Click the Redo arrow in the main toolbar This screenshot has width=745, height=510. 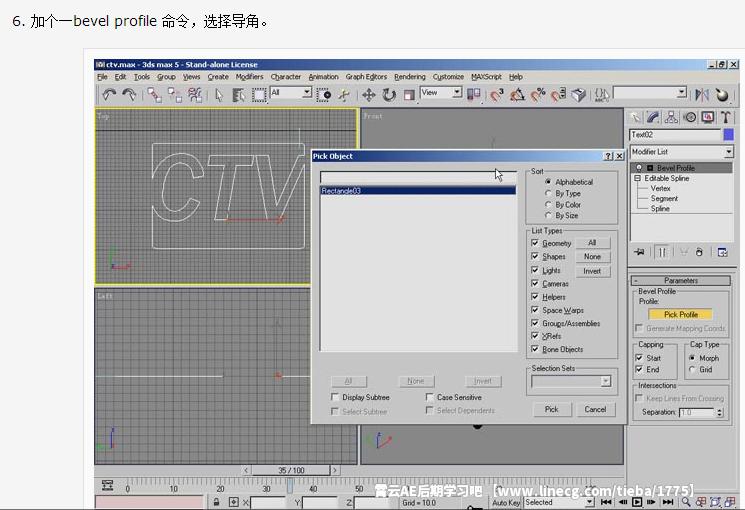pyautogui.click(x=129, y=95)
